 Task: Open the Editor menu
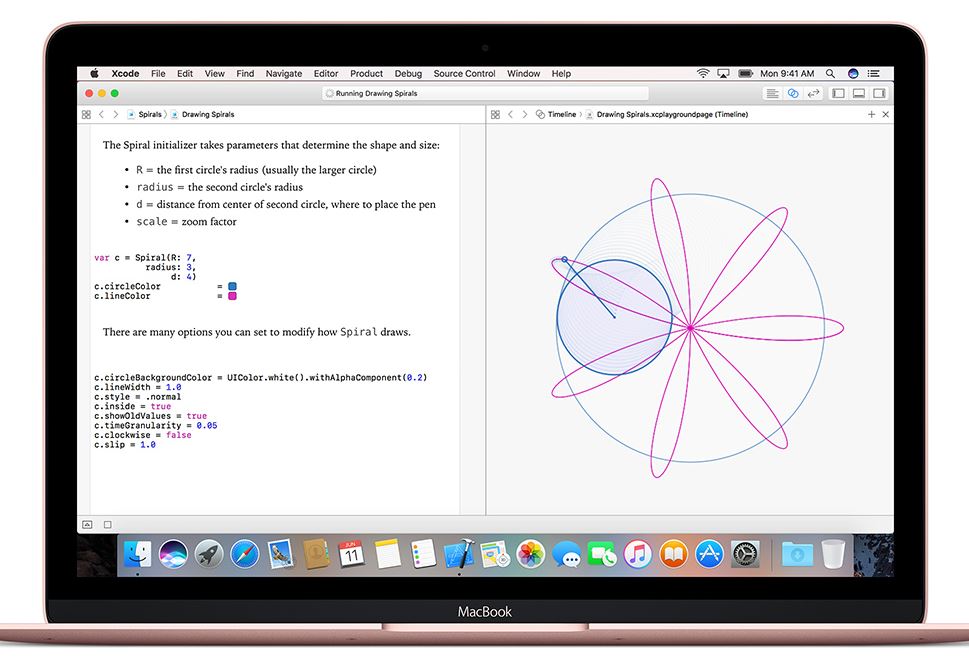point(326,73)
